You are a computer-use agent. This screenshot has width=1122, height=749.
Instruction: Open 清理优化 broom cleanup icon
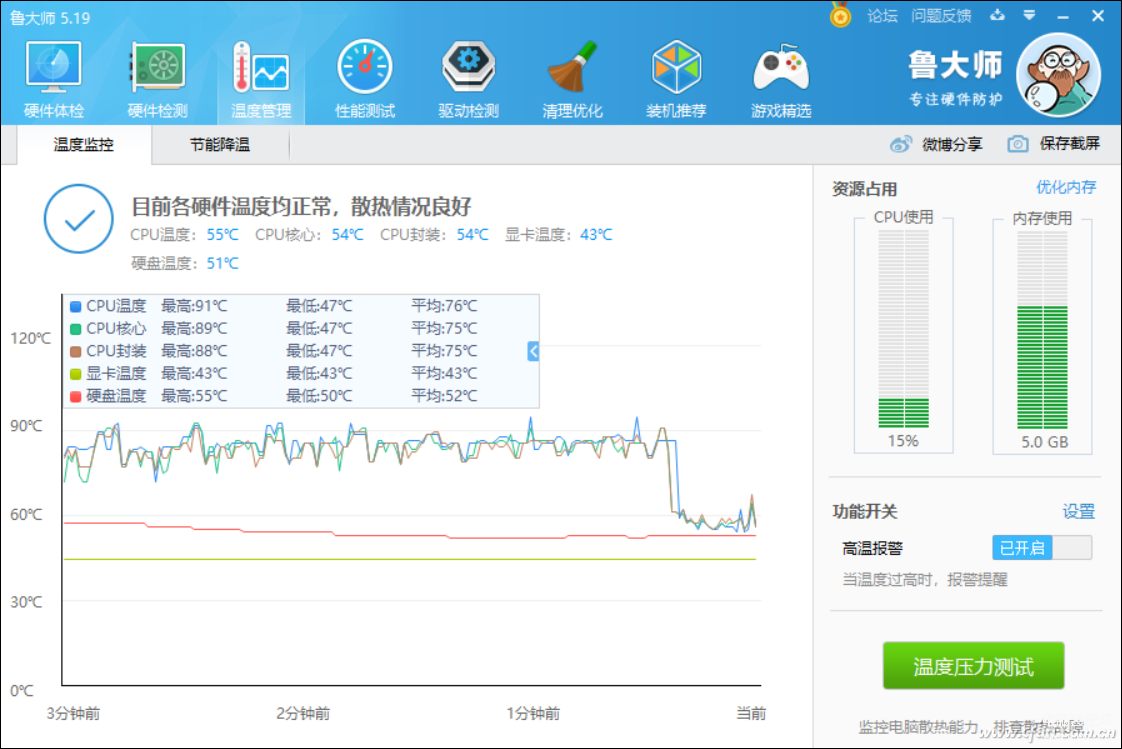point(572,79)
